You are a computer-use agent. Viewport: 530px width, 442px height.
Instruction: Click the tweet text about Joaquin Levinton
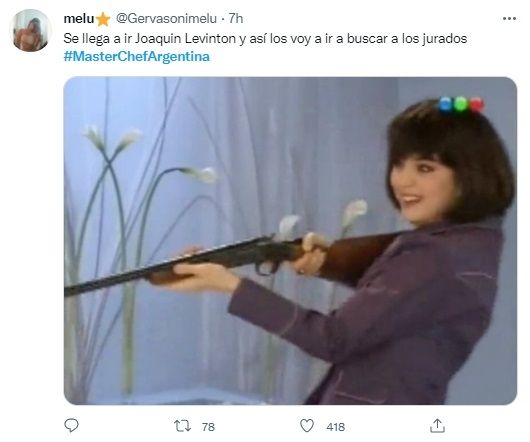tap(265, 39)
